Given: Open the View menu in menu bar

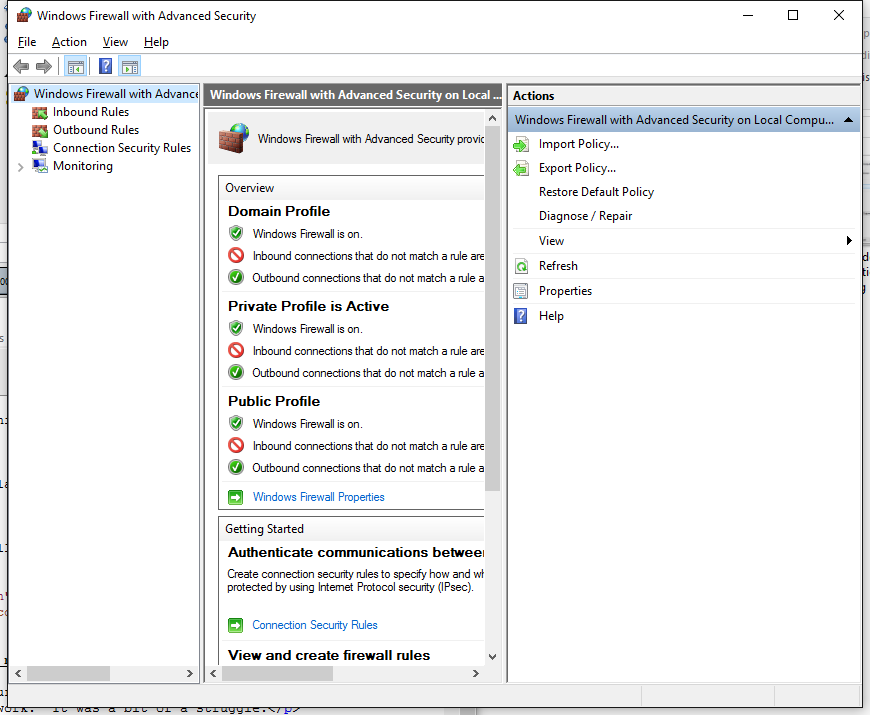Looking at the screenshot, I should (x=115, y=42).
